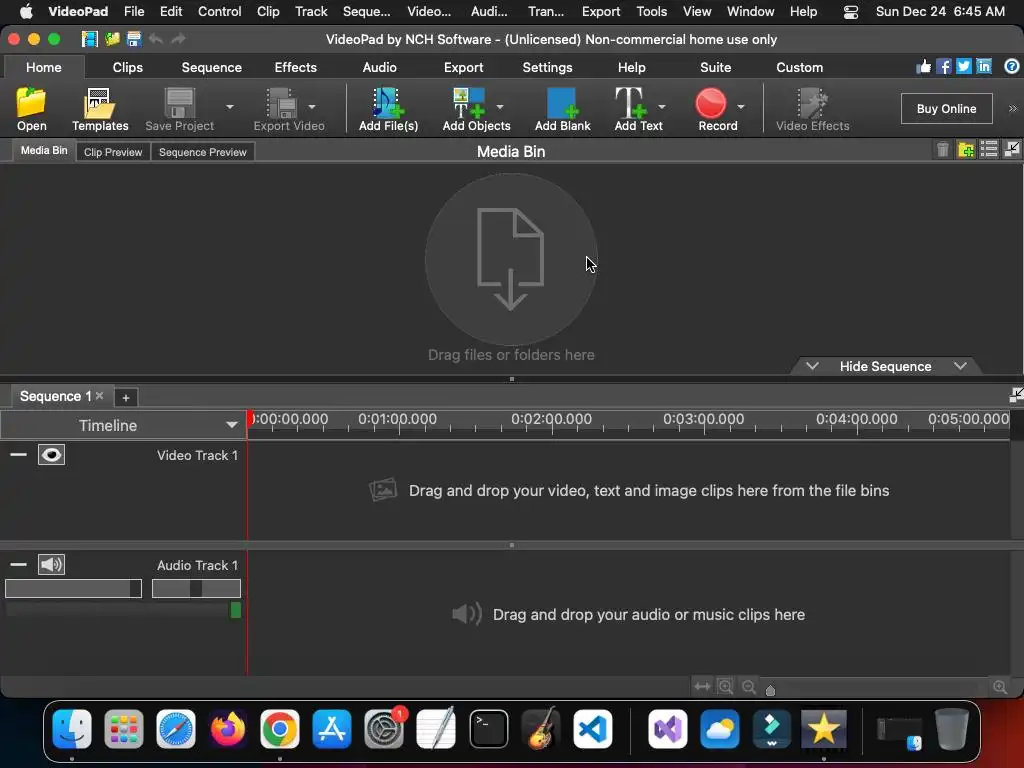Open the blue help question mark icon
The image size is (1024, 768).
click(x=1012, y=67)
